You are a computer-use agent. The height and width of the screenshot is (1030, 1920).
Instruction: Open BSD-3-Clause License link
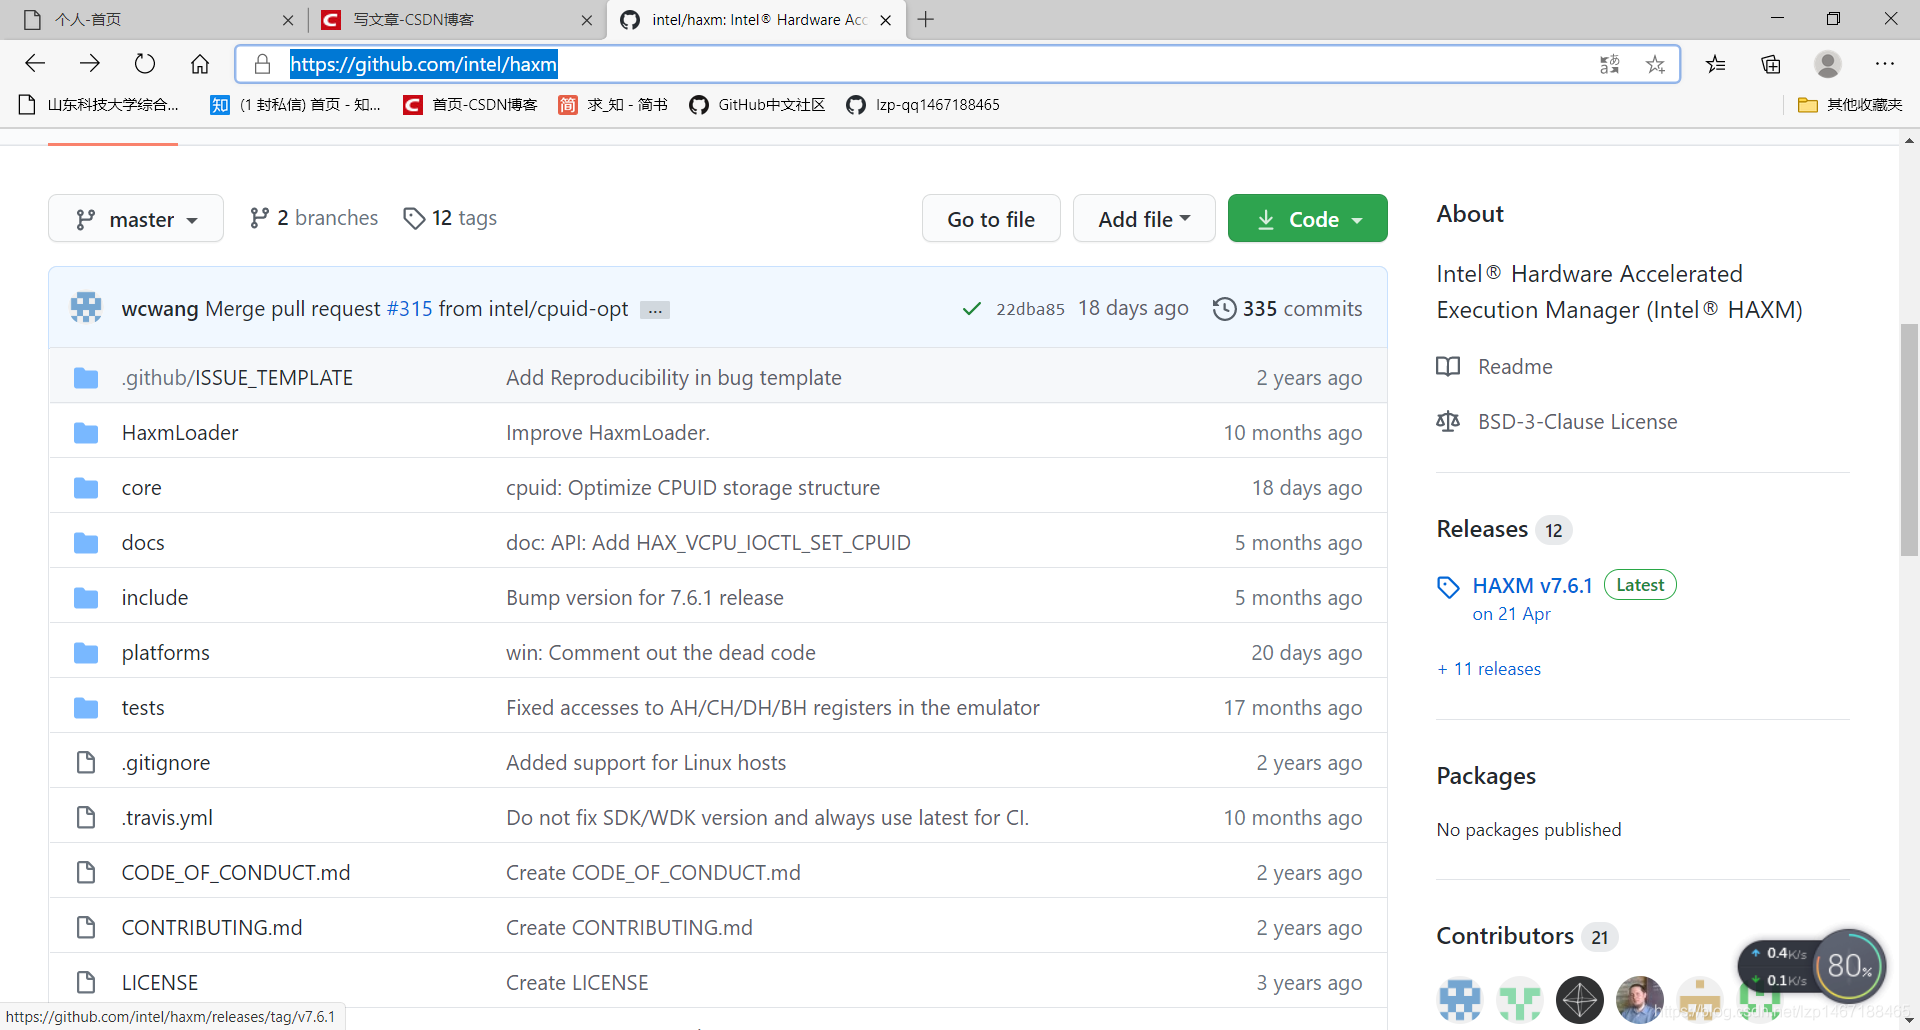(x=1557, y=422)
